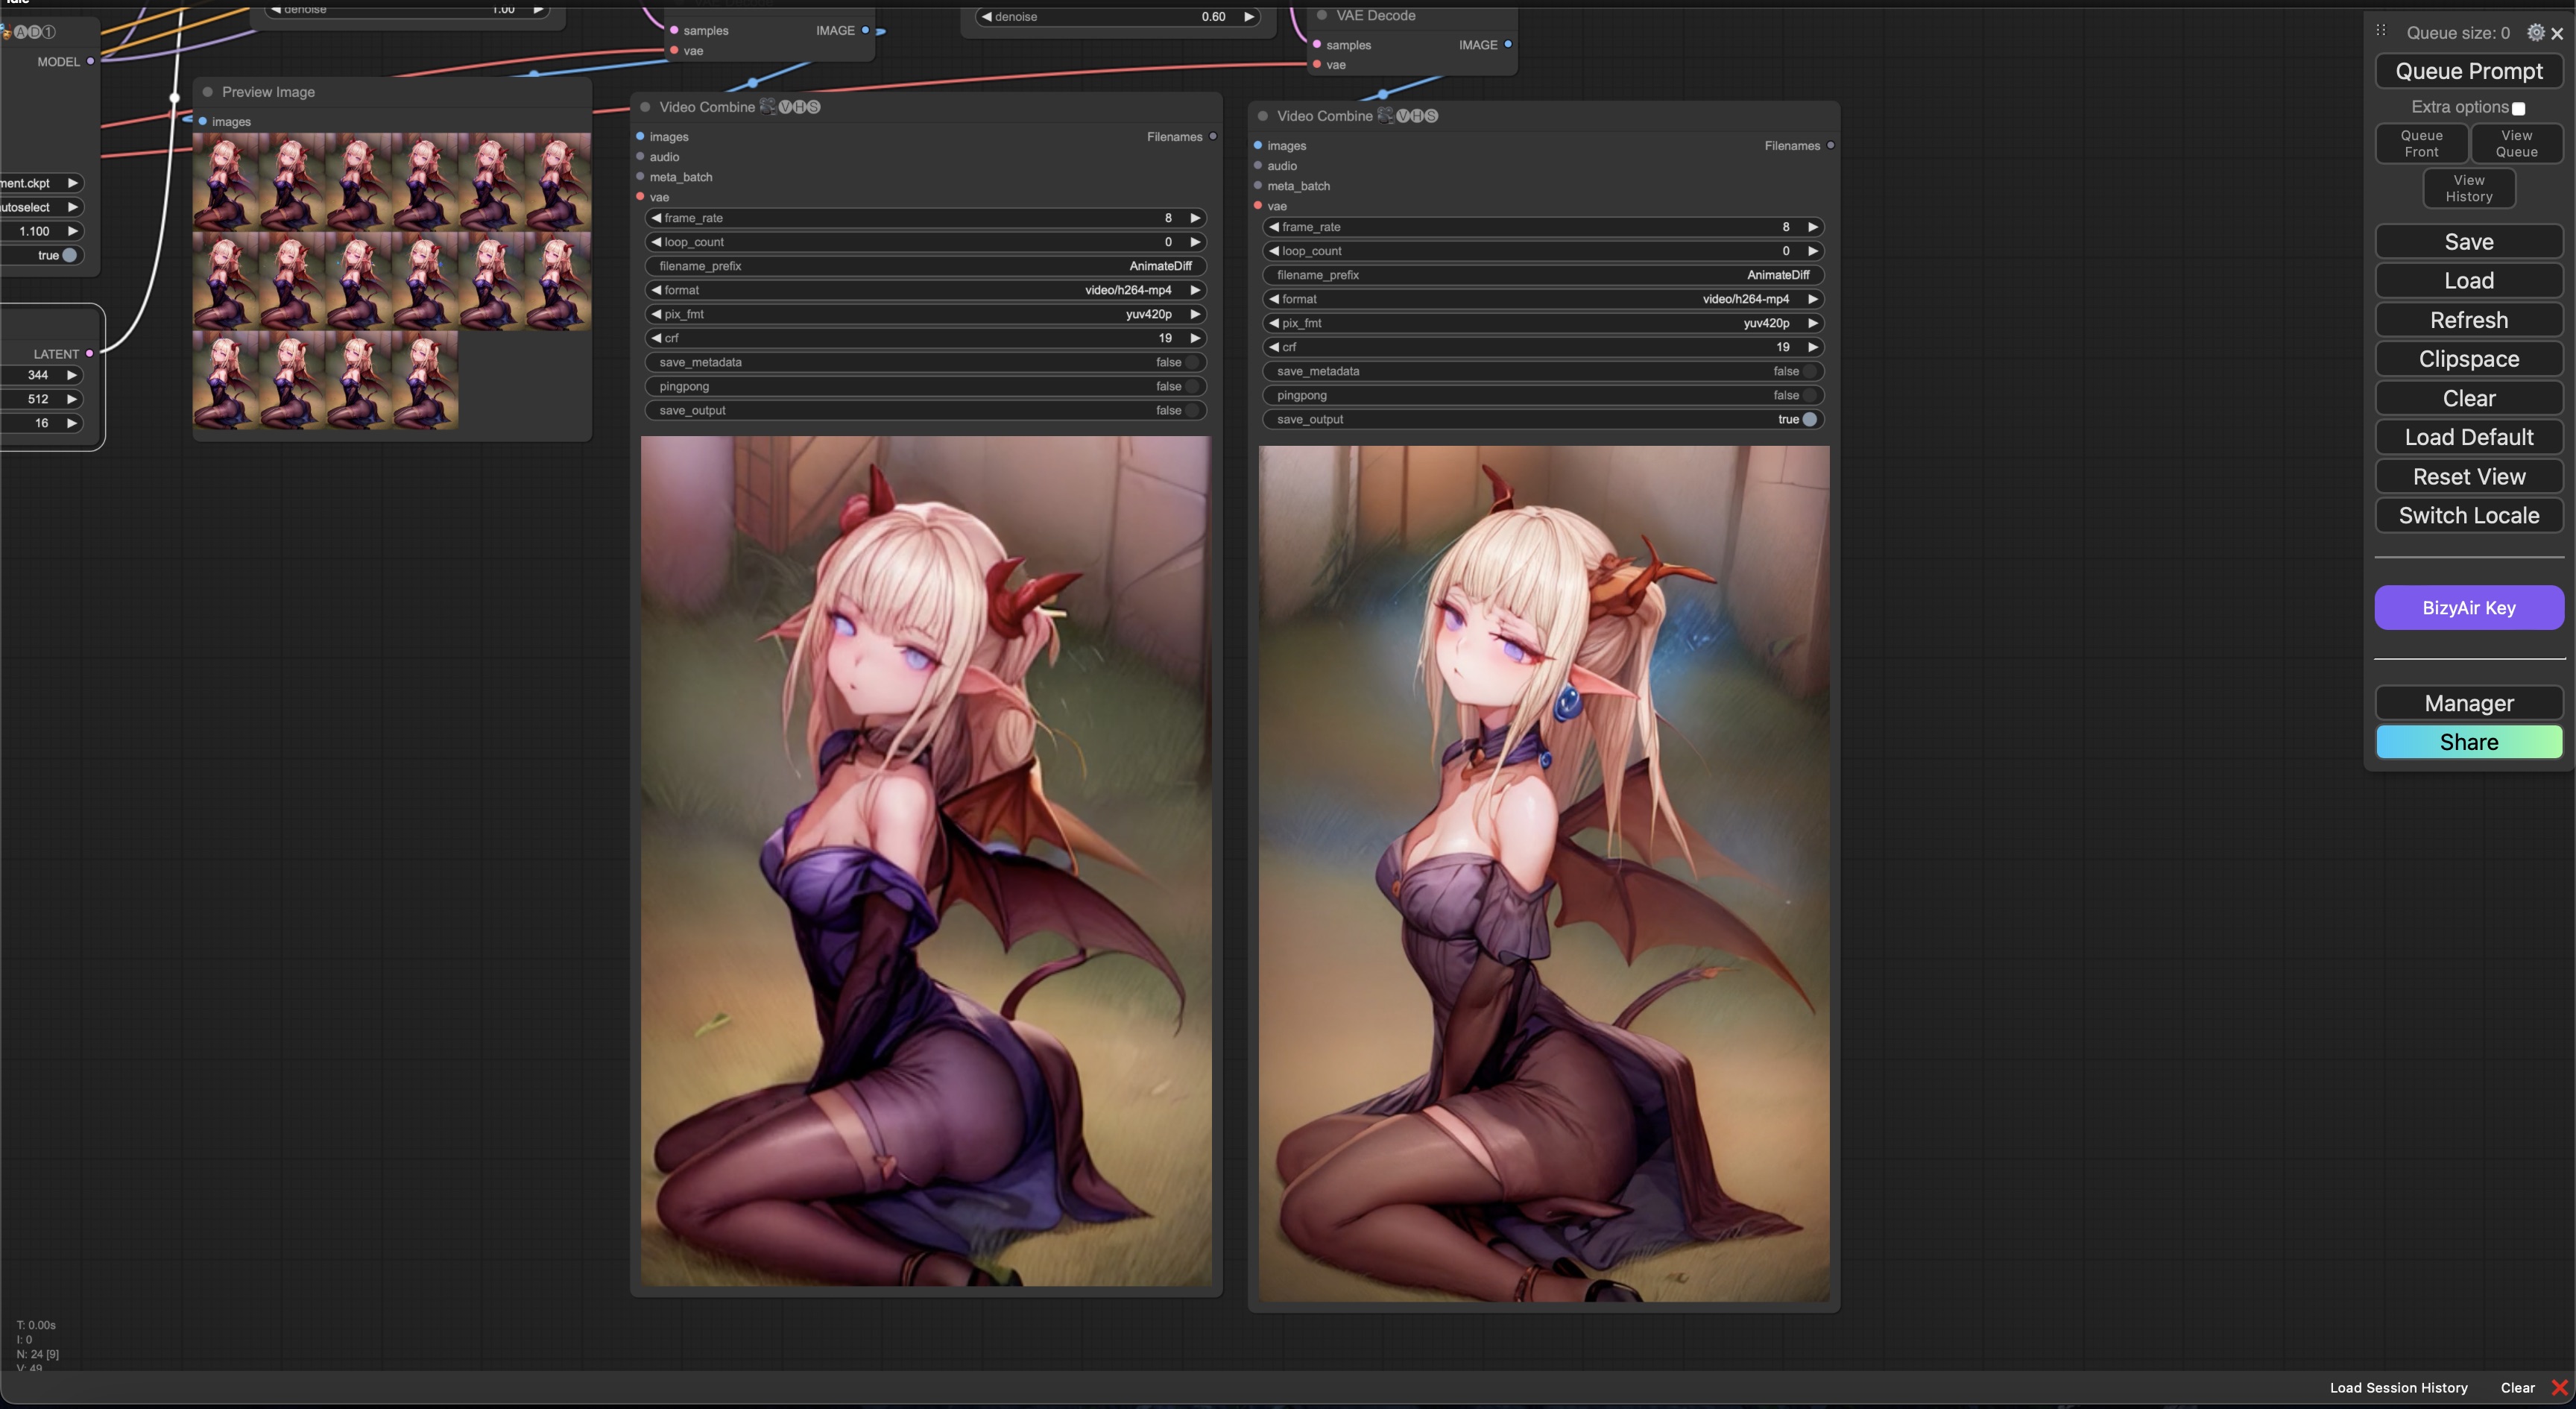Image resolution: width=2576 pixels, height=1409 pixels.
Task: Click the Share button
Action: coord(2469,742)
